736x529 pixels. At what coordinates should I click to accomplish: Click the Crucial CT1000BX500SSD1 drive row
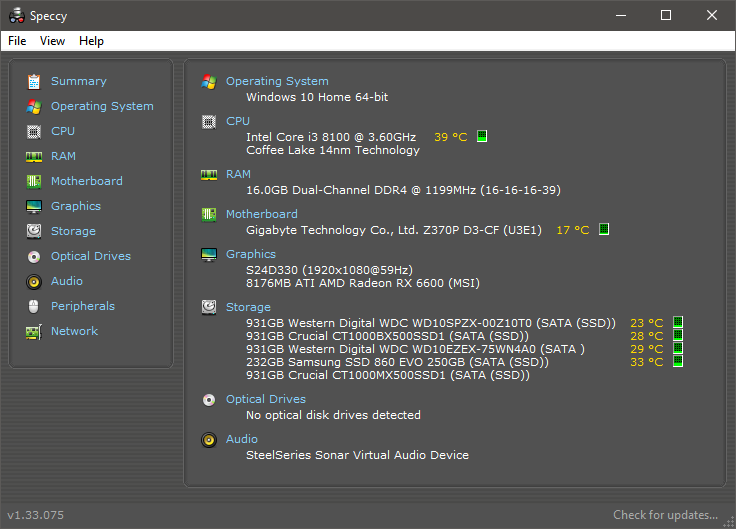pyautogui.click(x=387, y=336)
